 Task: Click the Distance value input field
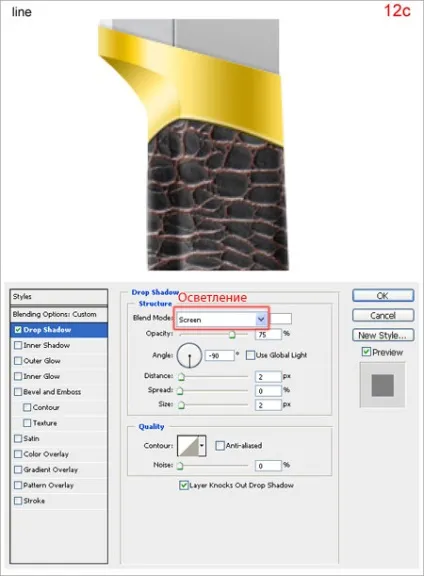point(268,376)
